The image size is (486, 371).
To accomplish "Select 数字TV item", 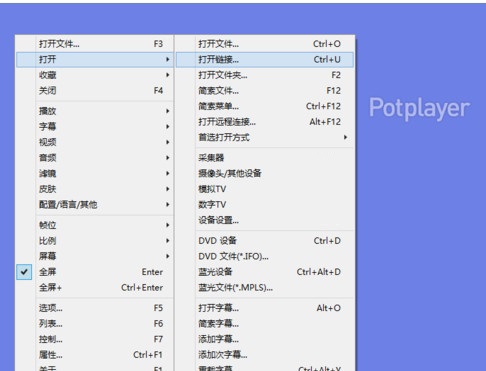I will pyautogui.click(x=265, y=205).
